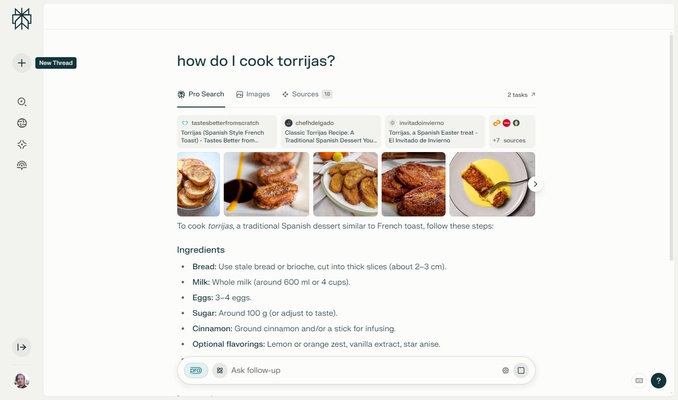Open the torrijas with custard thumbnail
This screenshot has width=678, height=400.
coord(492,184)
